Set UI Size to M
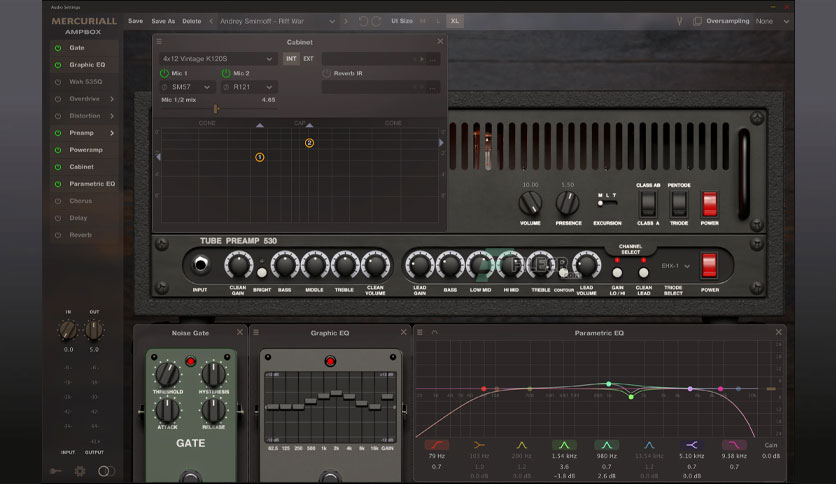This screenshot has width=836, height=484. pyautogui.click(x=423, y=21)
